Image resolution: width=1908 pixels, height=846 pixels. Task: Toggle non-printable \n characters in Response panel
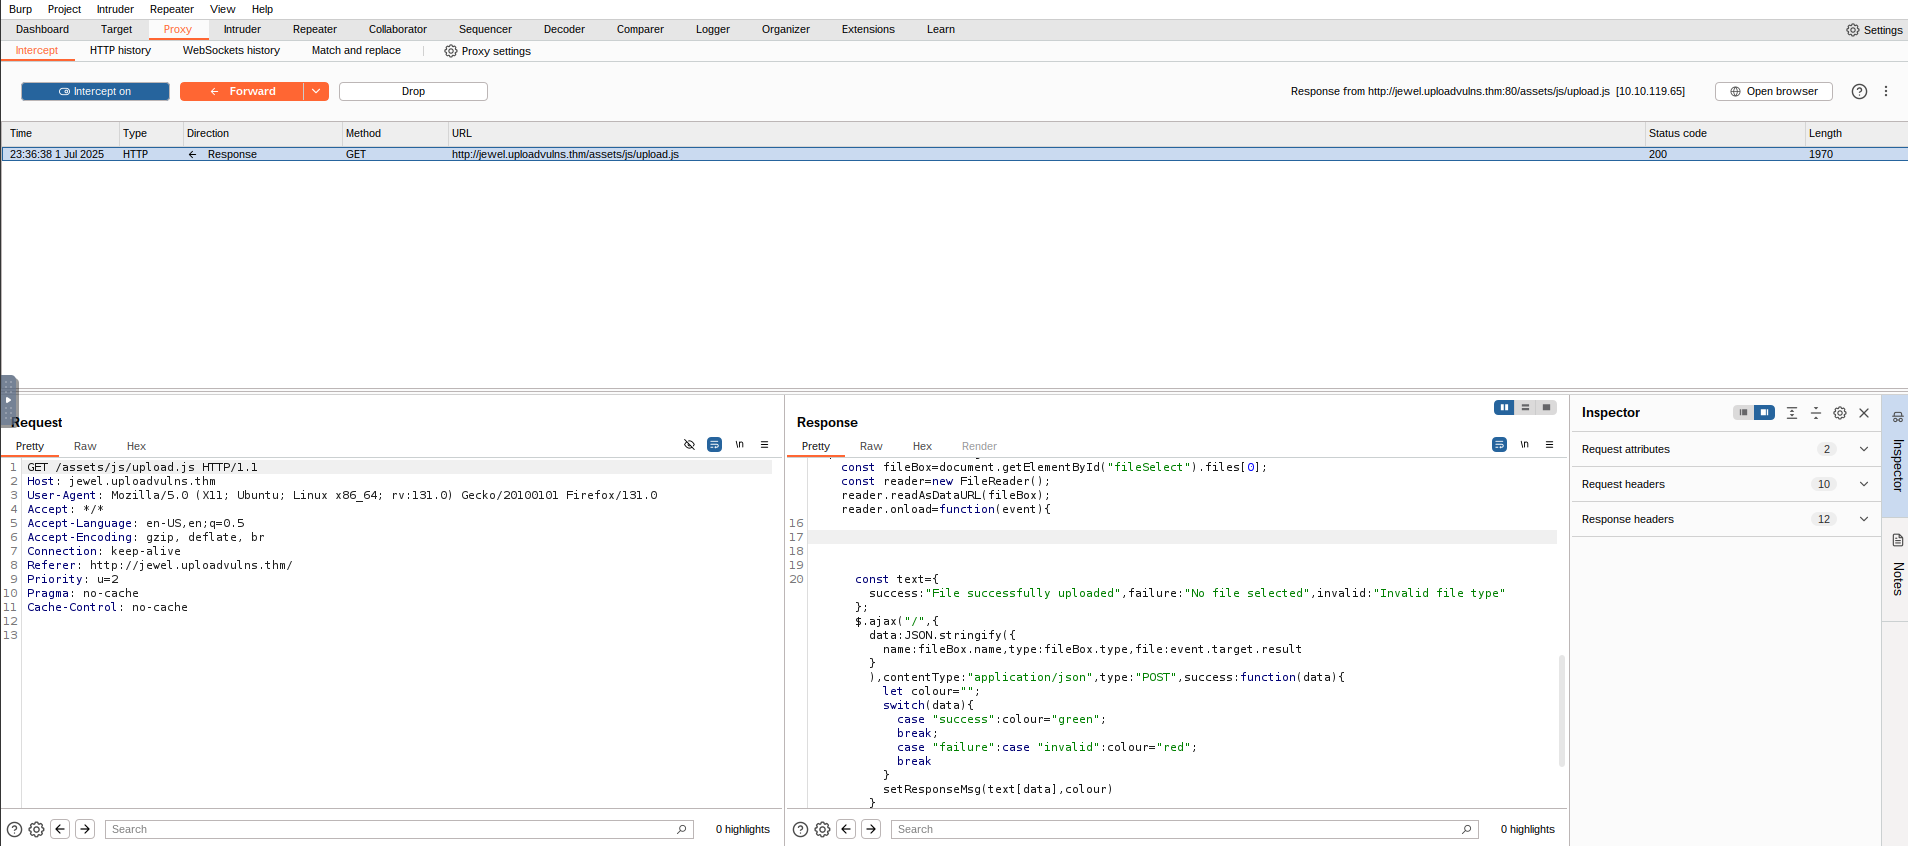click(1525, 445)
